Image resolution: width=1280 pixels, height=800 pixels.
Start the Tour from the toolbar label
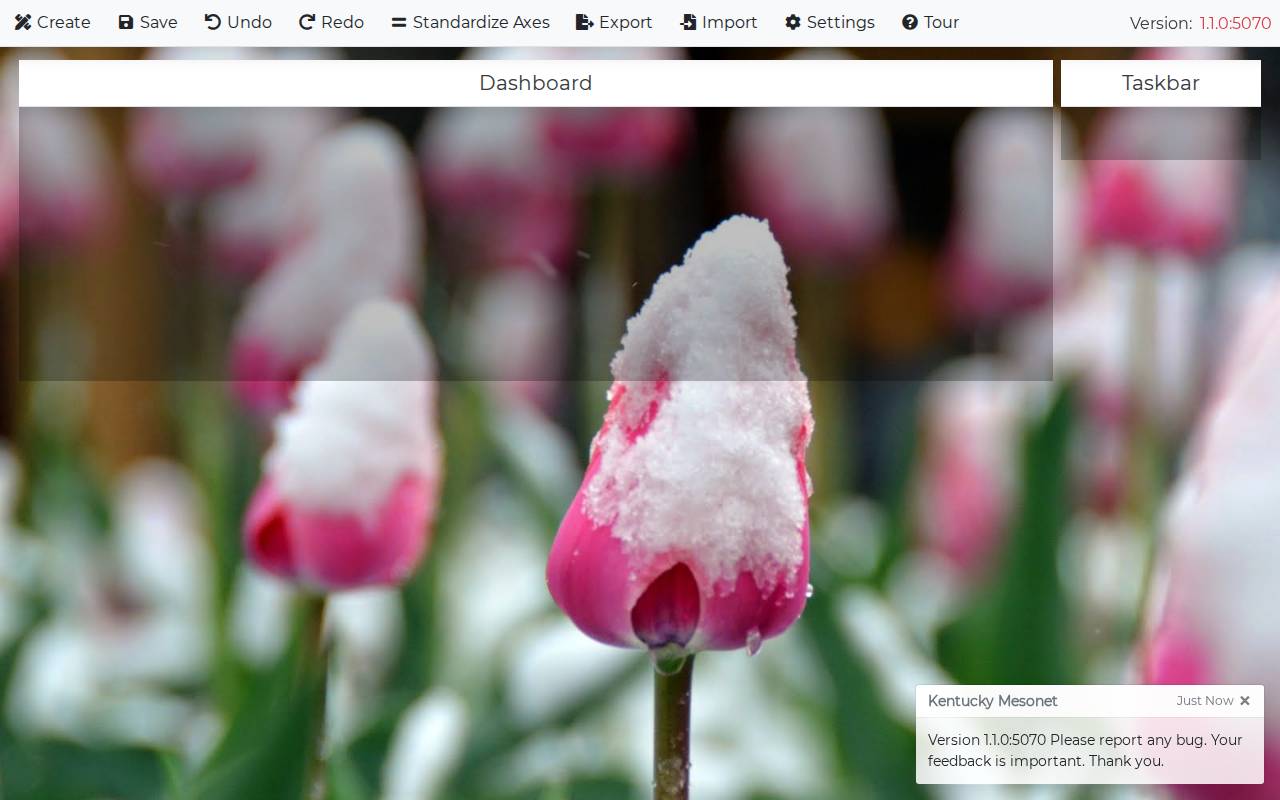(x=942, y=22)
